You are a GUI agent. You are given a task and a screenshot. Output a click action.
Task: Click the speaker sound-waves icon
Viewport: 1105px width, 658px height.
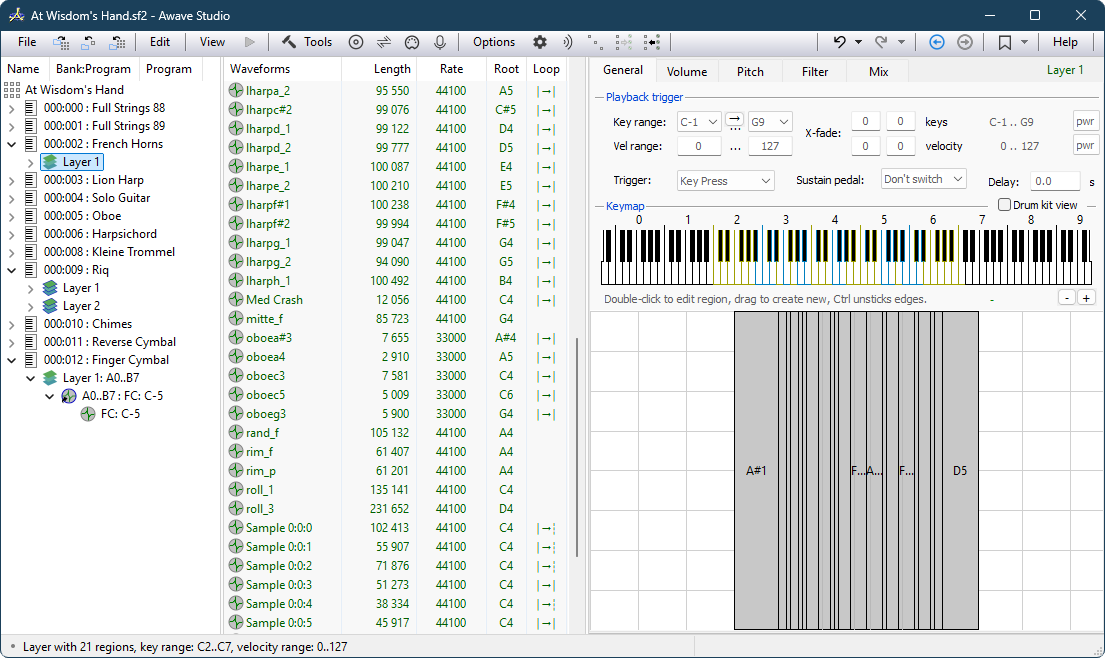click(568, 42)
